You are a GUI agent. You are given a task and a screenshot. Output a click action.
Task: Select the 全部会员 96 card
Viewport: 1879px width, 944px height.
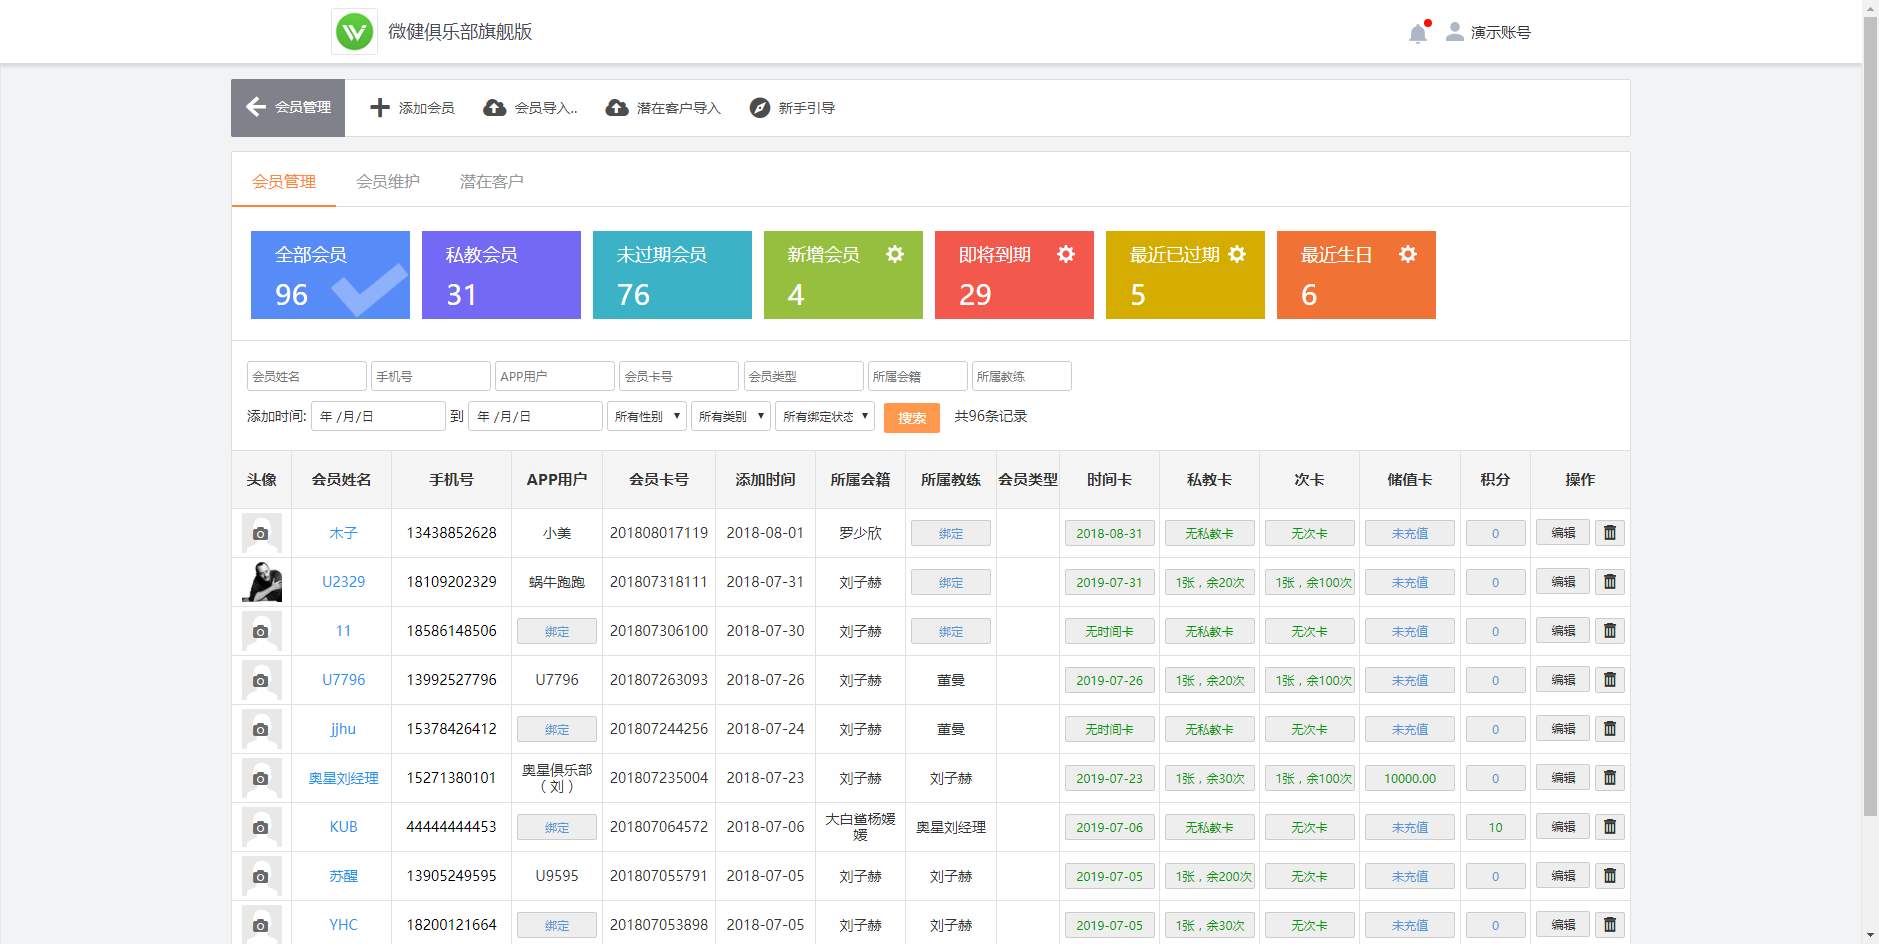point(330,275)
